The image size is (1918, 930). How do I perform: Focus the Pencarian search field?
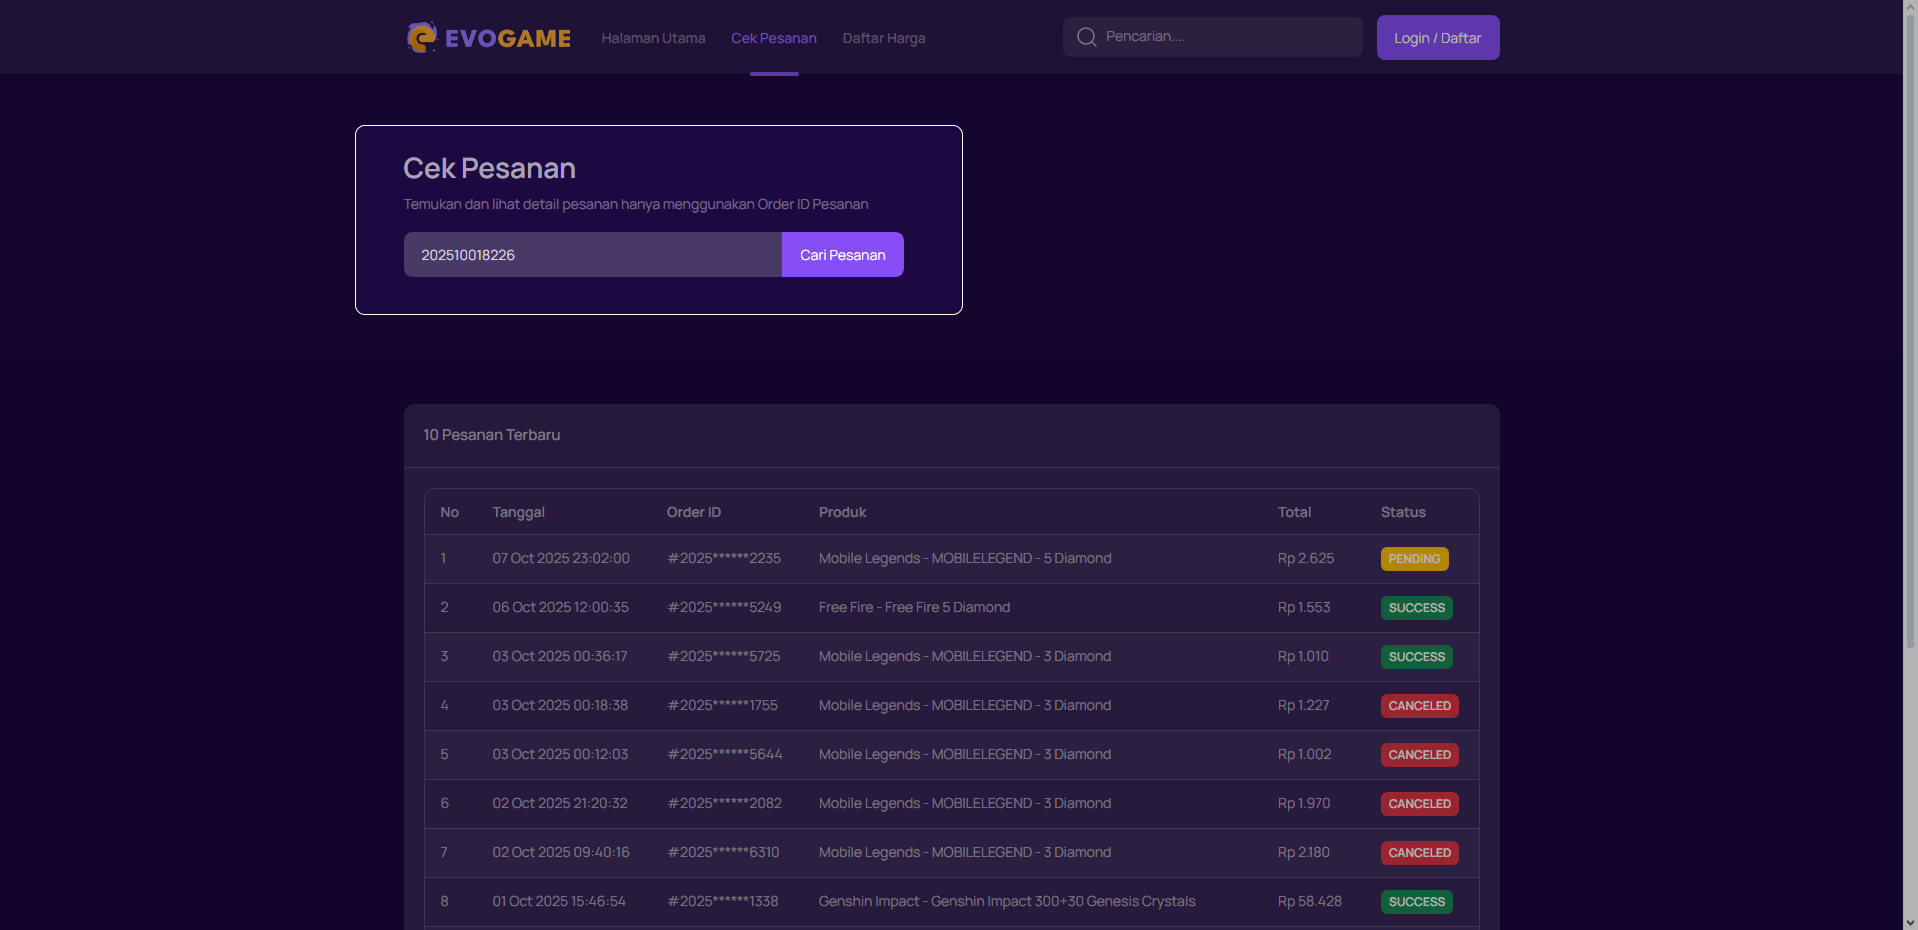click(x=1212, y=37)
